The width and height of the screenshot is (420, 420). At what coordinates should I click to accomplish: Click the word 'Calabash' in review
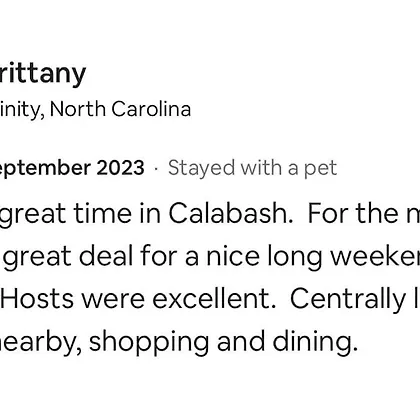[231, 213]
